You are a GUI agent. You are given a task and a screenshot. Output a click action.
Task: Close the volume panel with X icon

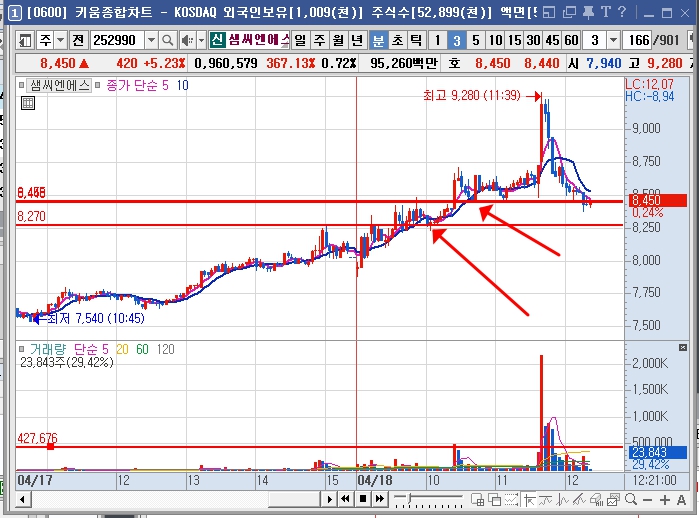pyautogui.click(x=683, y=348)
